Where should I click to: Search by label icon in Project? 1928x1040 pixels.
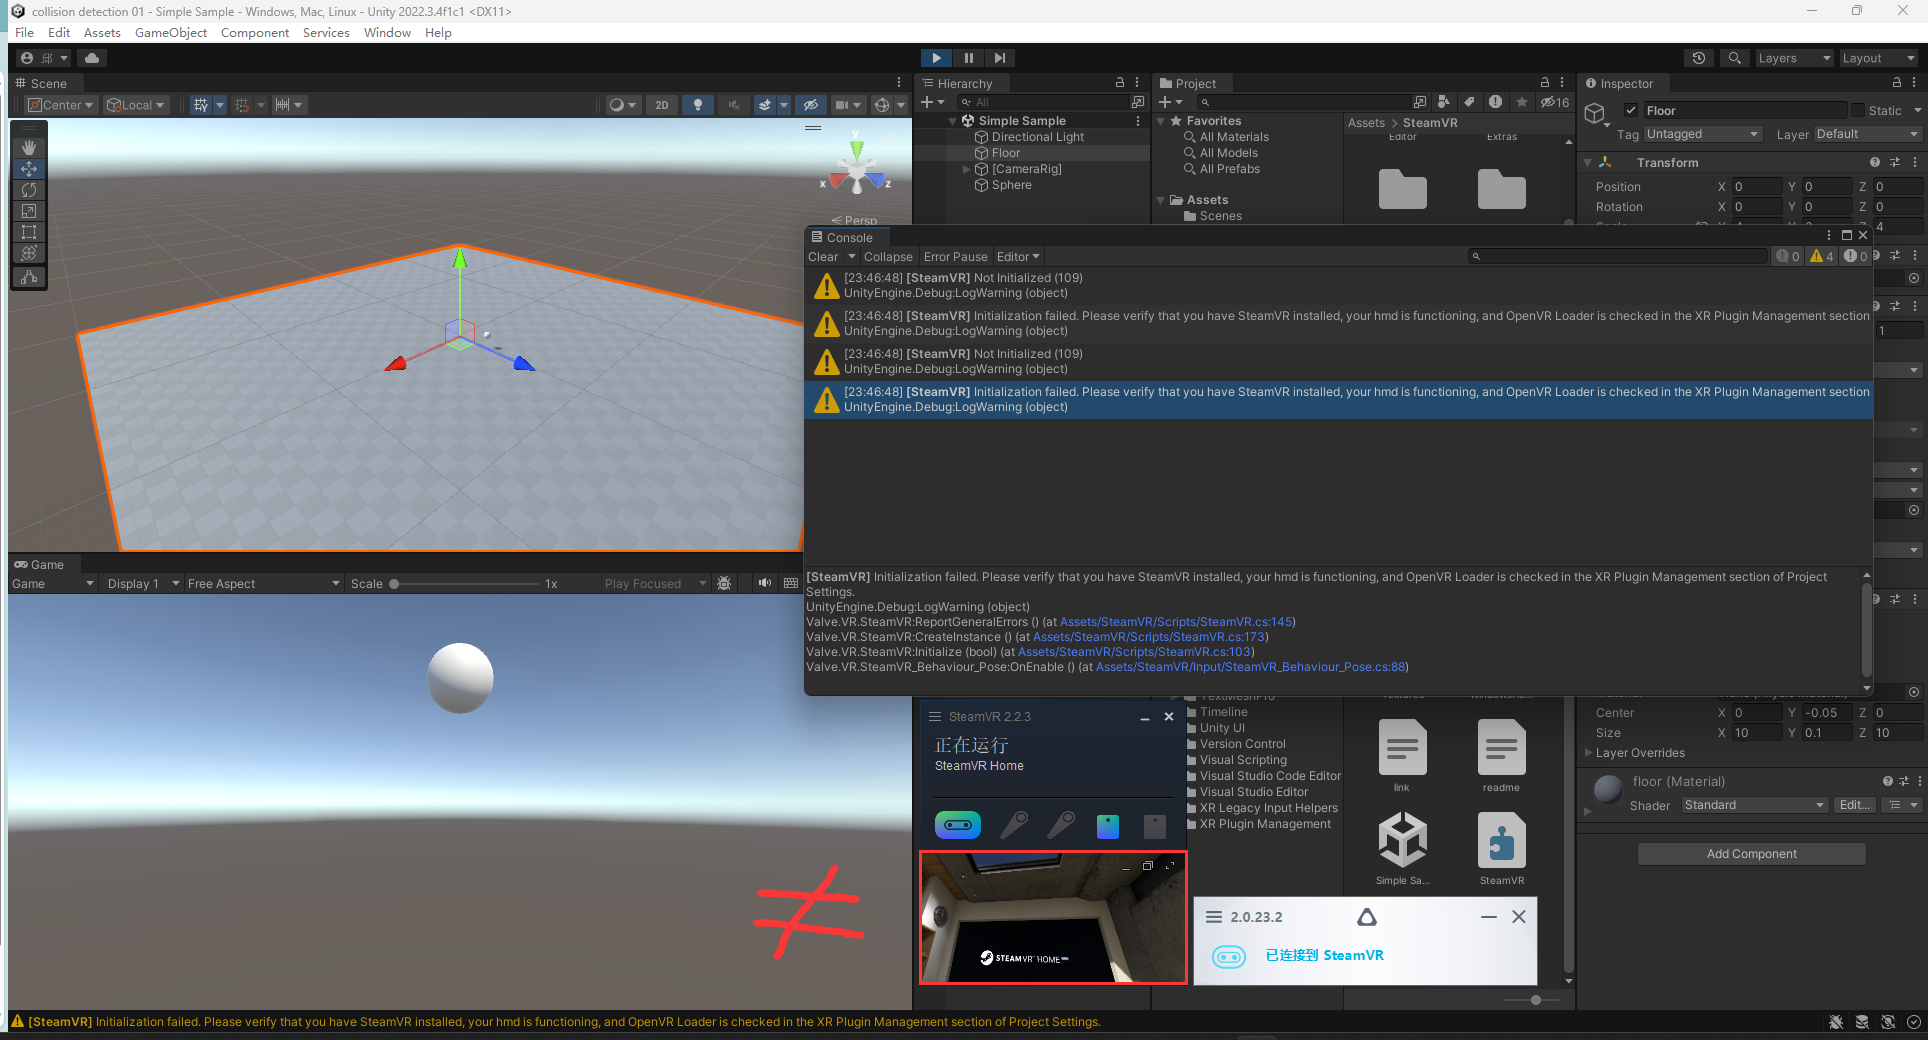point(1469,102)
